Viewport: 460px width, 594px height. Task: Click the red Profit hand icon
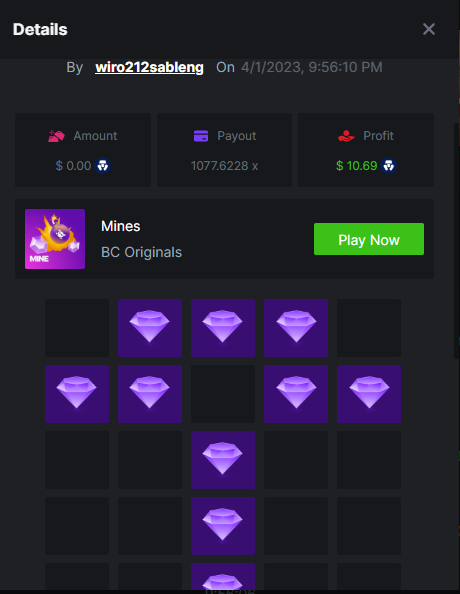(x=346, y=136)
